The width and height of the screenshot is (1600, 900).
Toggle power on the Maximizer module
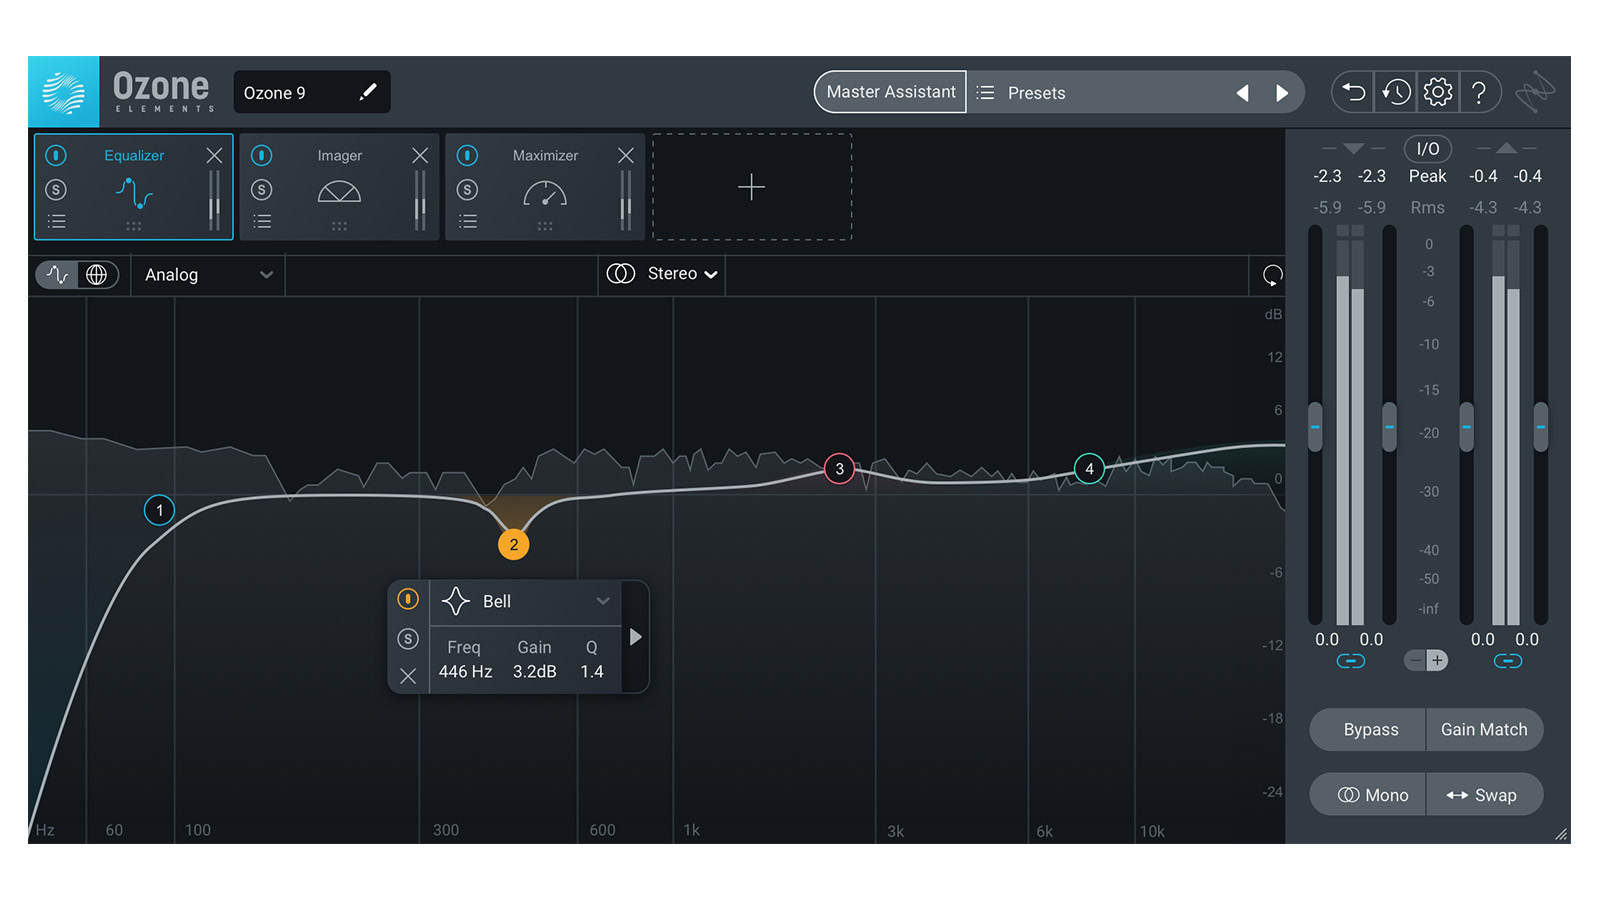tap(467, 155)
